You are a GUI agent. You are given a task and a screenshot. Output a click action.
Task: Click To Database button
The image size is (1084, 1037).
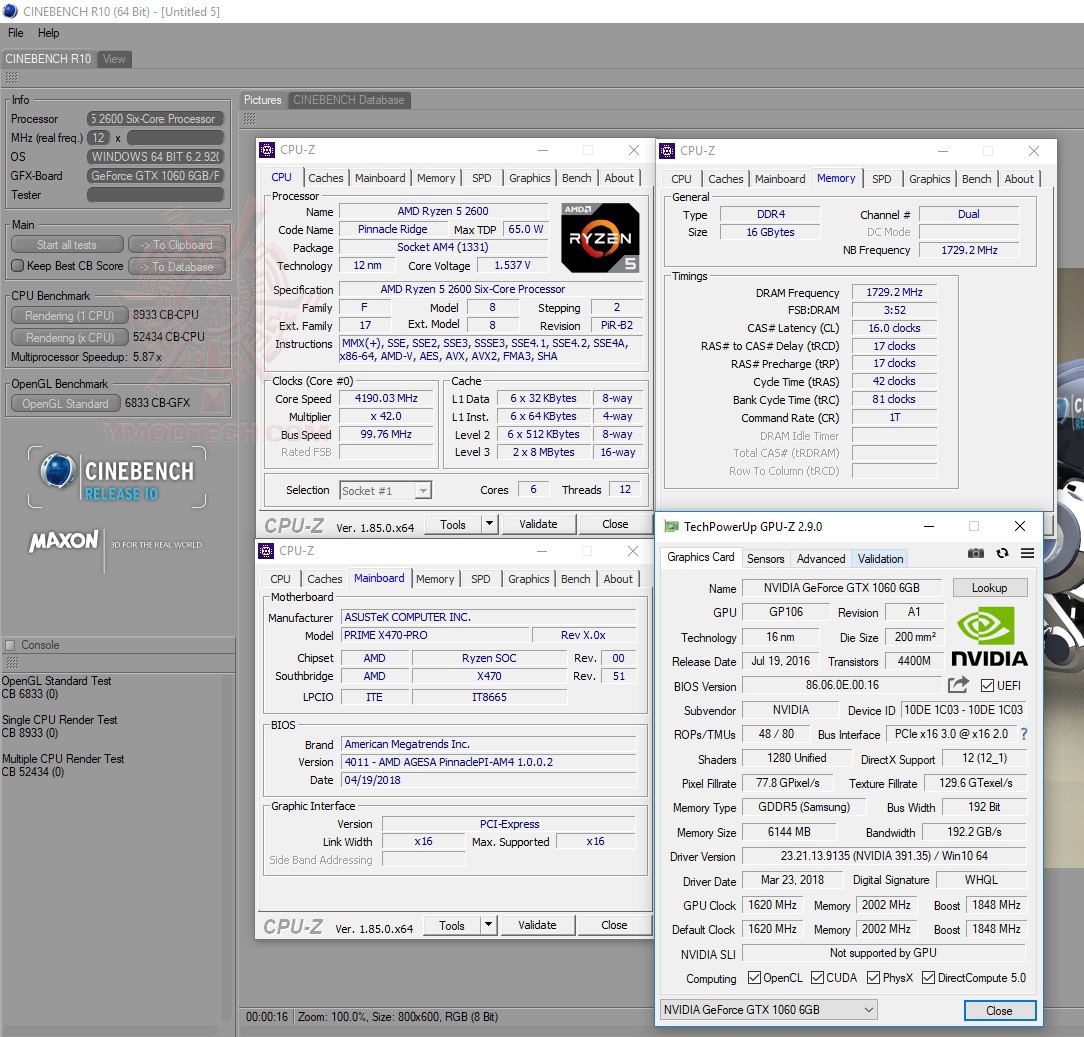(x=177, y=266)
